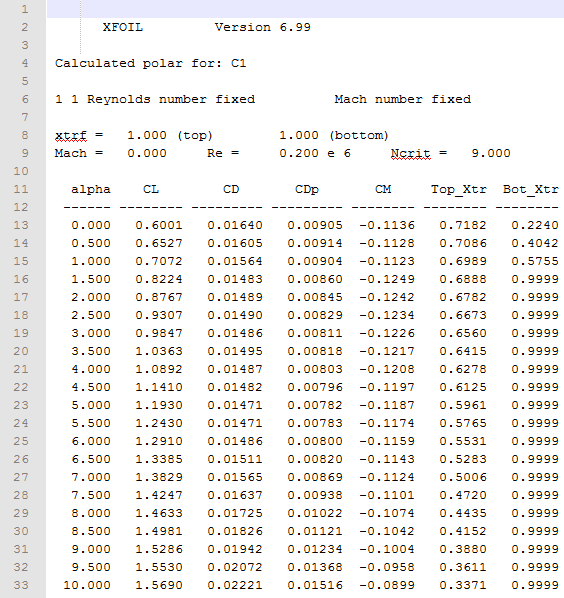Click the 'CD' column header
Screen dimensions: 564x598
pos(231,190)
